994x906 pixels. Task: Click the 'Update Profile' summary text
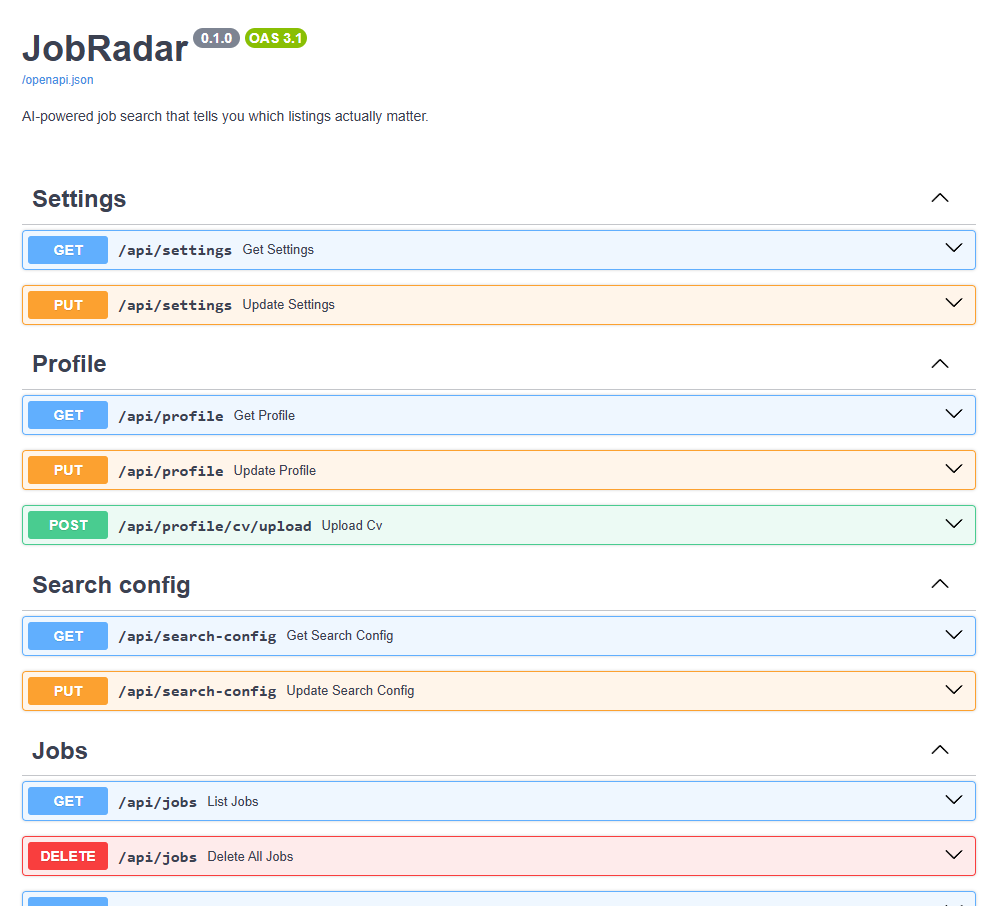coord(275,470)
